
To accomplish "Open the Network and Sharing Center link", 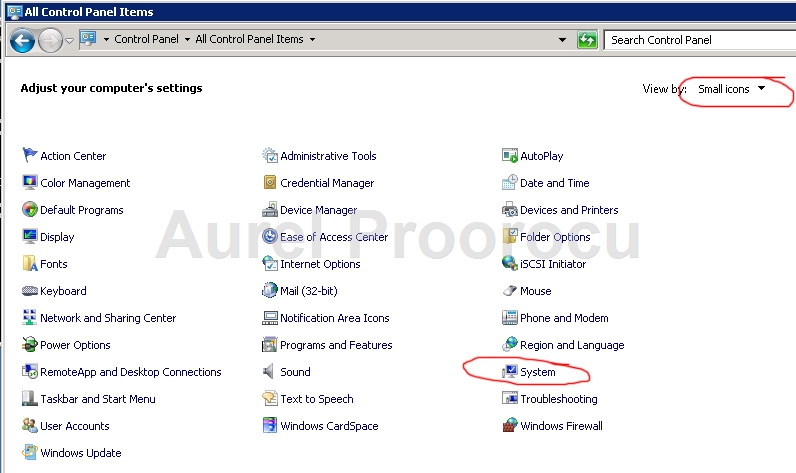I will tap(108, 318).
